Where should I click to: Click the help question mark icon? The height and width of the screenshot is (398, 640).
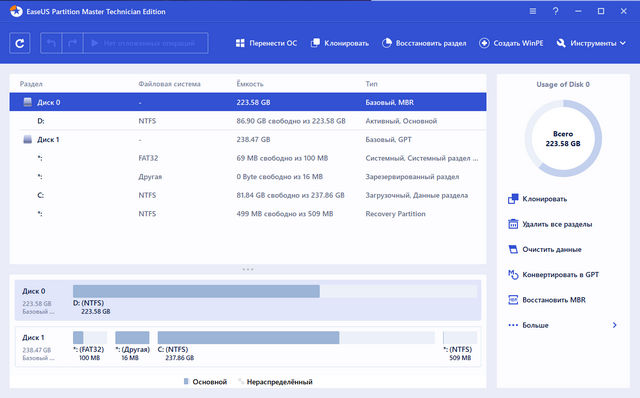(555, 11)
